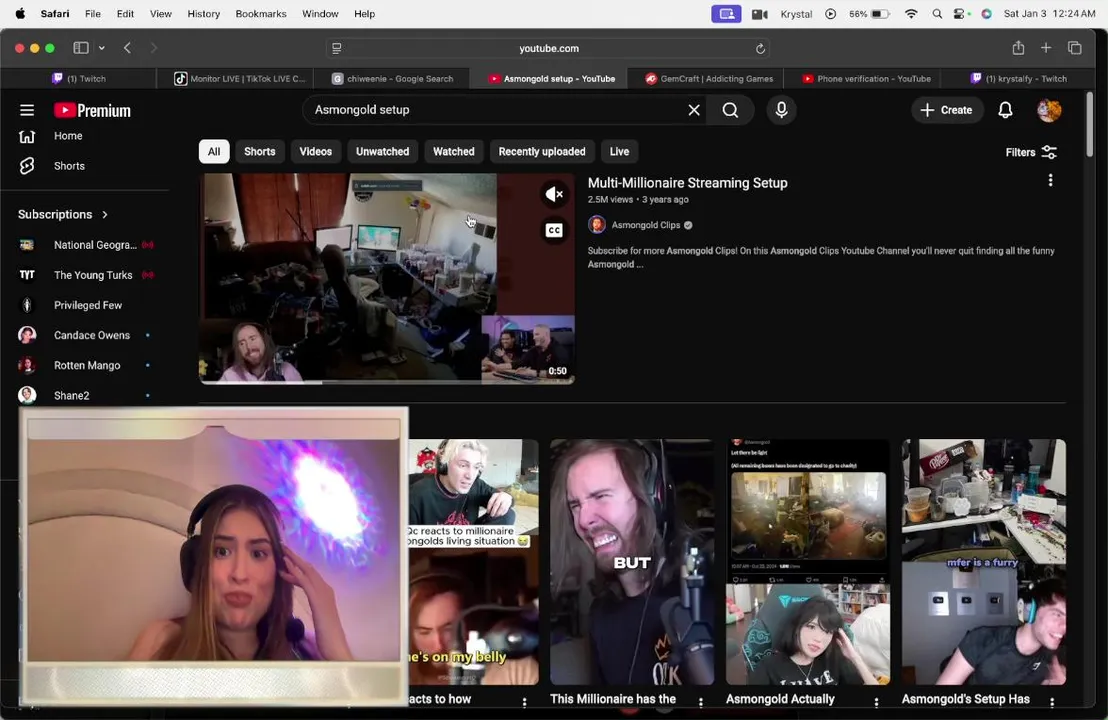This screenshot has height=720, width=1108.
Task: Toggle closed captions on the preview
Action: tap(554, 230)
